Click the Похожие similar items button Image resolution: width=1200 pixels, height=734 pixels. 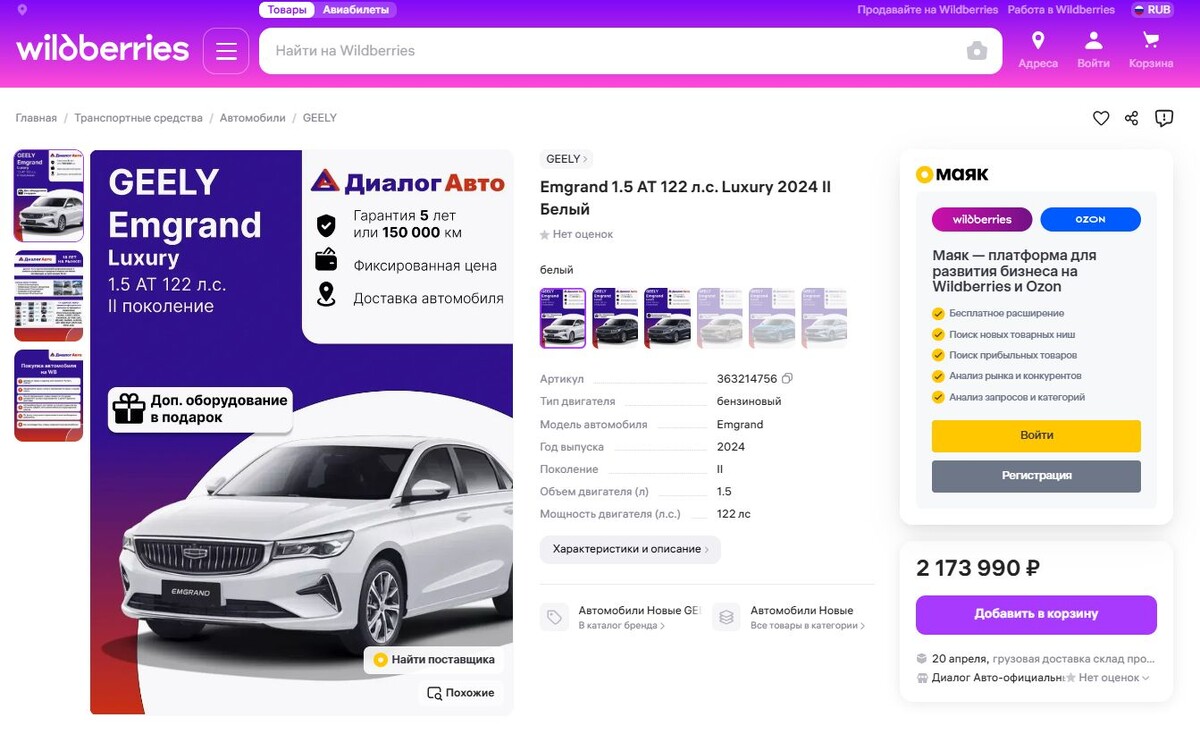click(461, 693)
